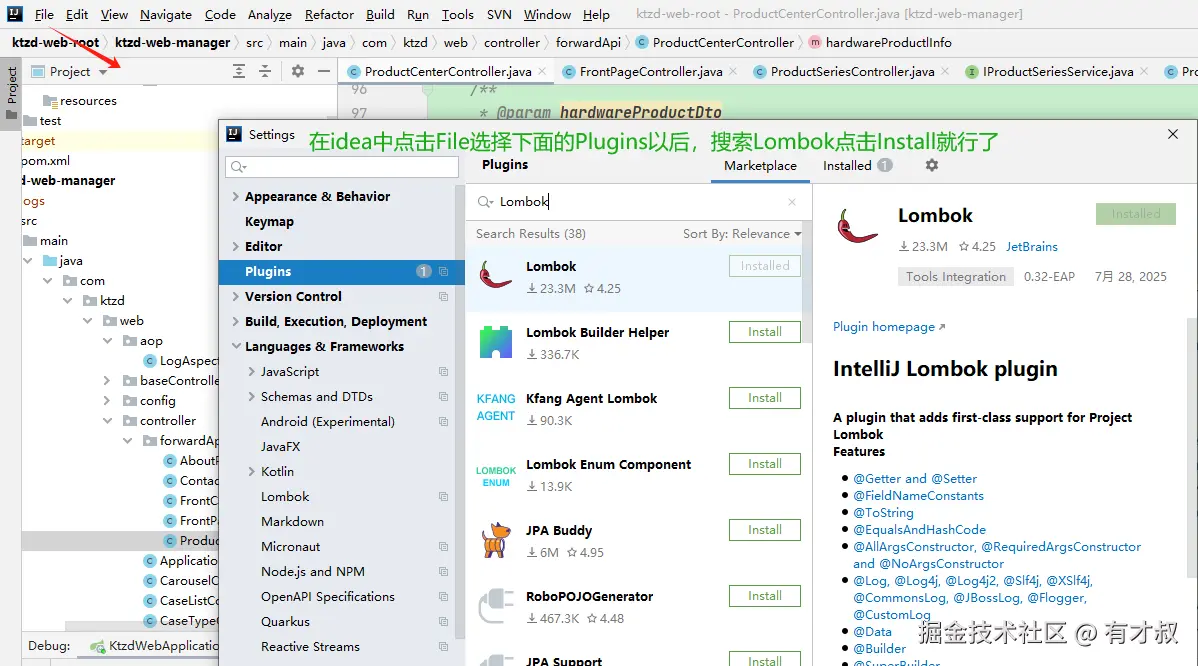Click the expand all icon in Project panel

[x=239, y=71]
